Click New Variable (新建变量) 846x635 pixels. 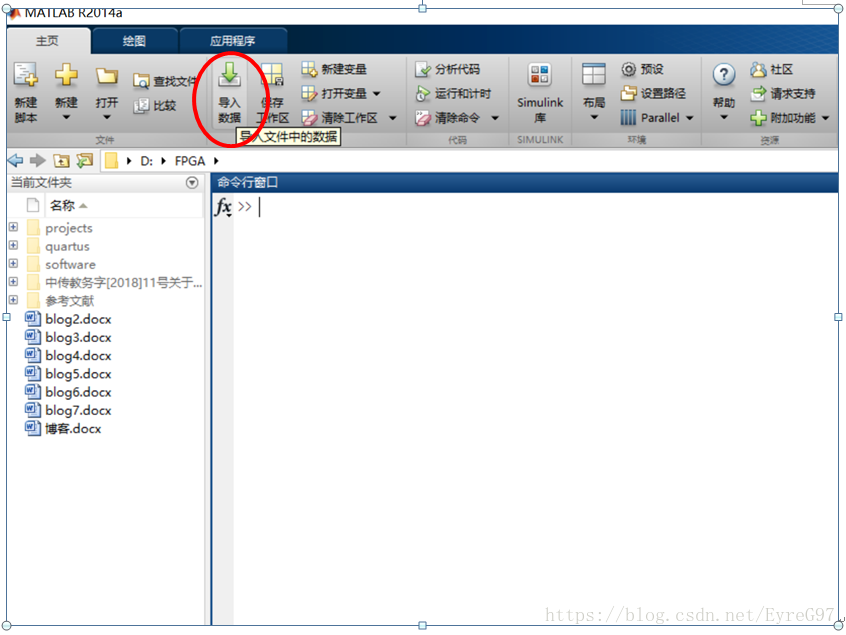[334, 69]
